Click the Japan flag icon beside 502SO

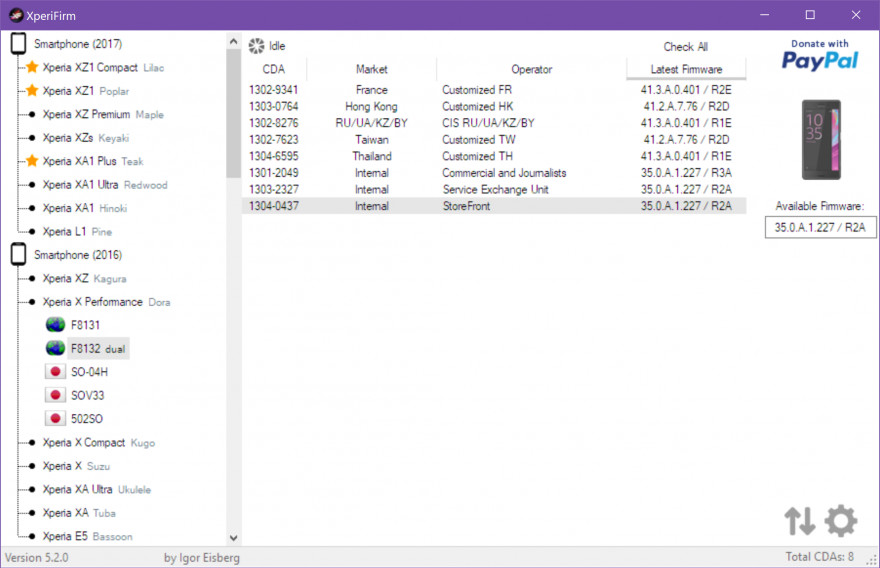click(55, 419)
